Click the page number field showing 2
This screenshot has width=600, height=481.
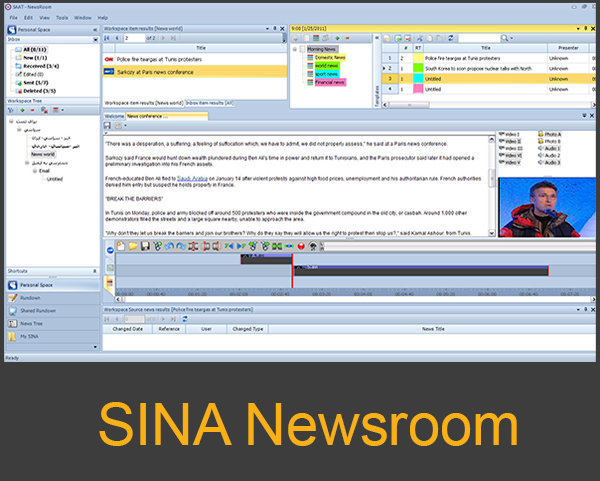tap(134, 38)
